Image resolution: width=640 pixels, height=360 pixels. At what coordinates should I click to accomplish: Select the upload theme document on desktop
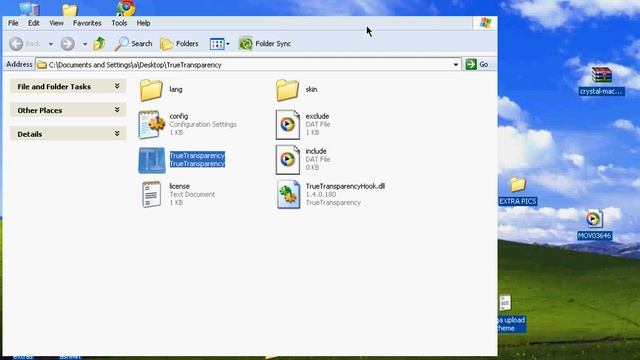pos(511,313)
